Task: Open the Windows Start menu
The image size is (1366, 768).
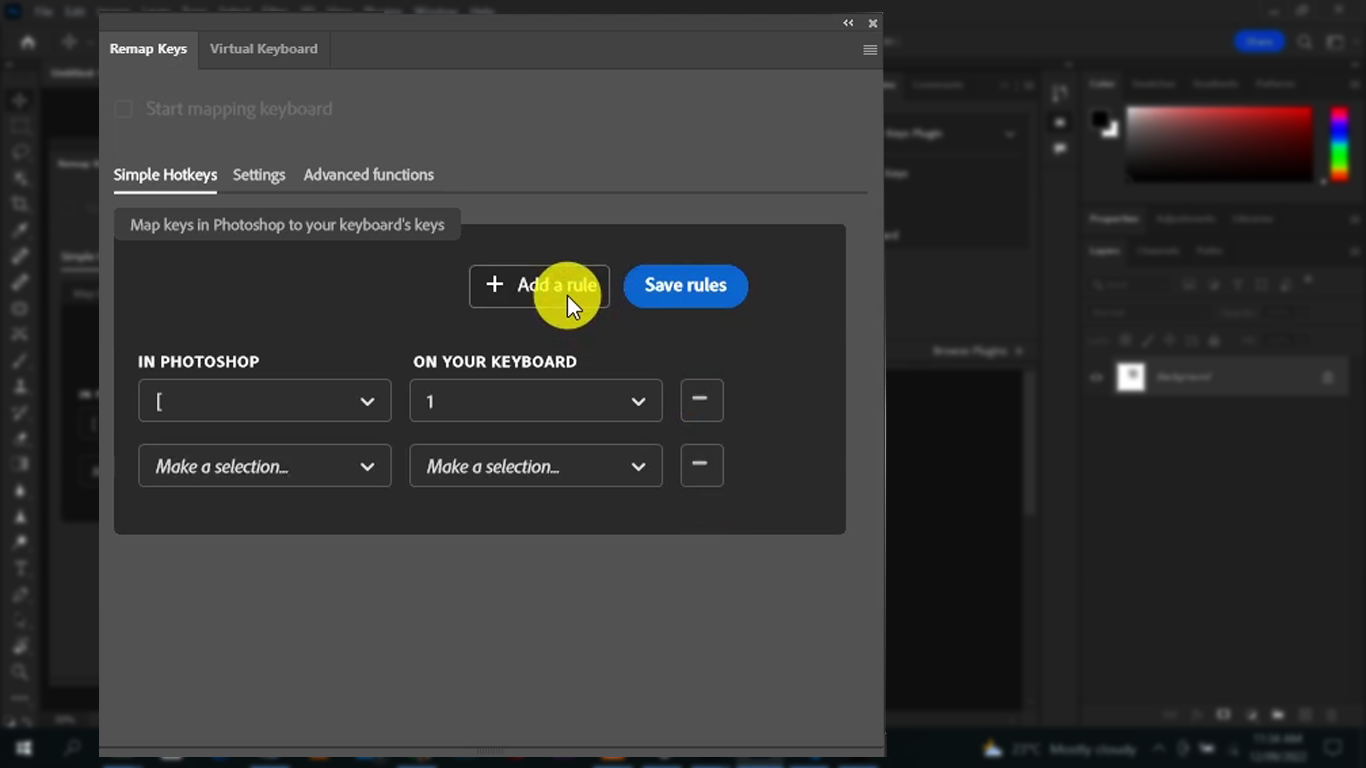Action: point(23,748)
